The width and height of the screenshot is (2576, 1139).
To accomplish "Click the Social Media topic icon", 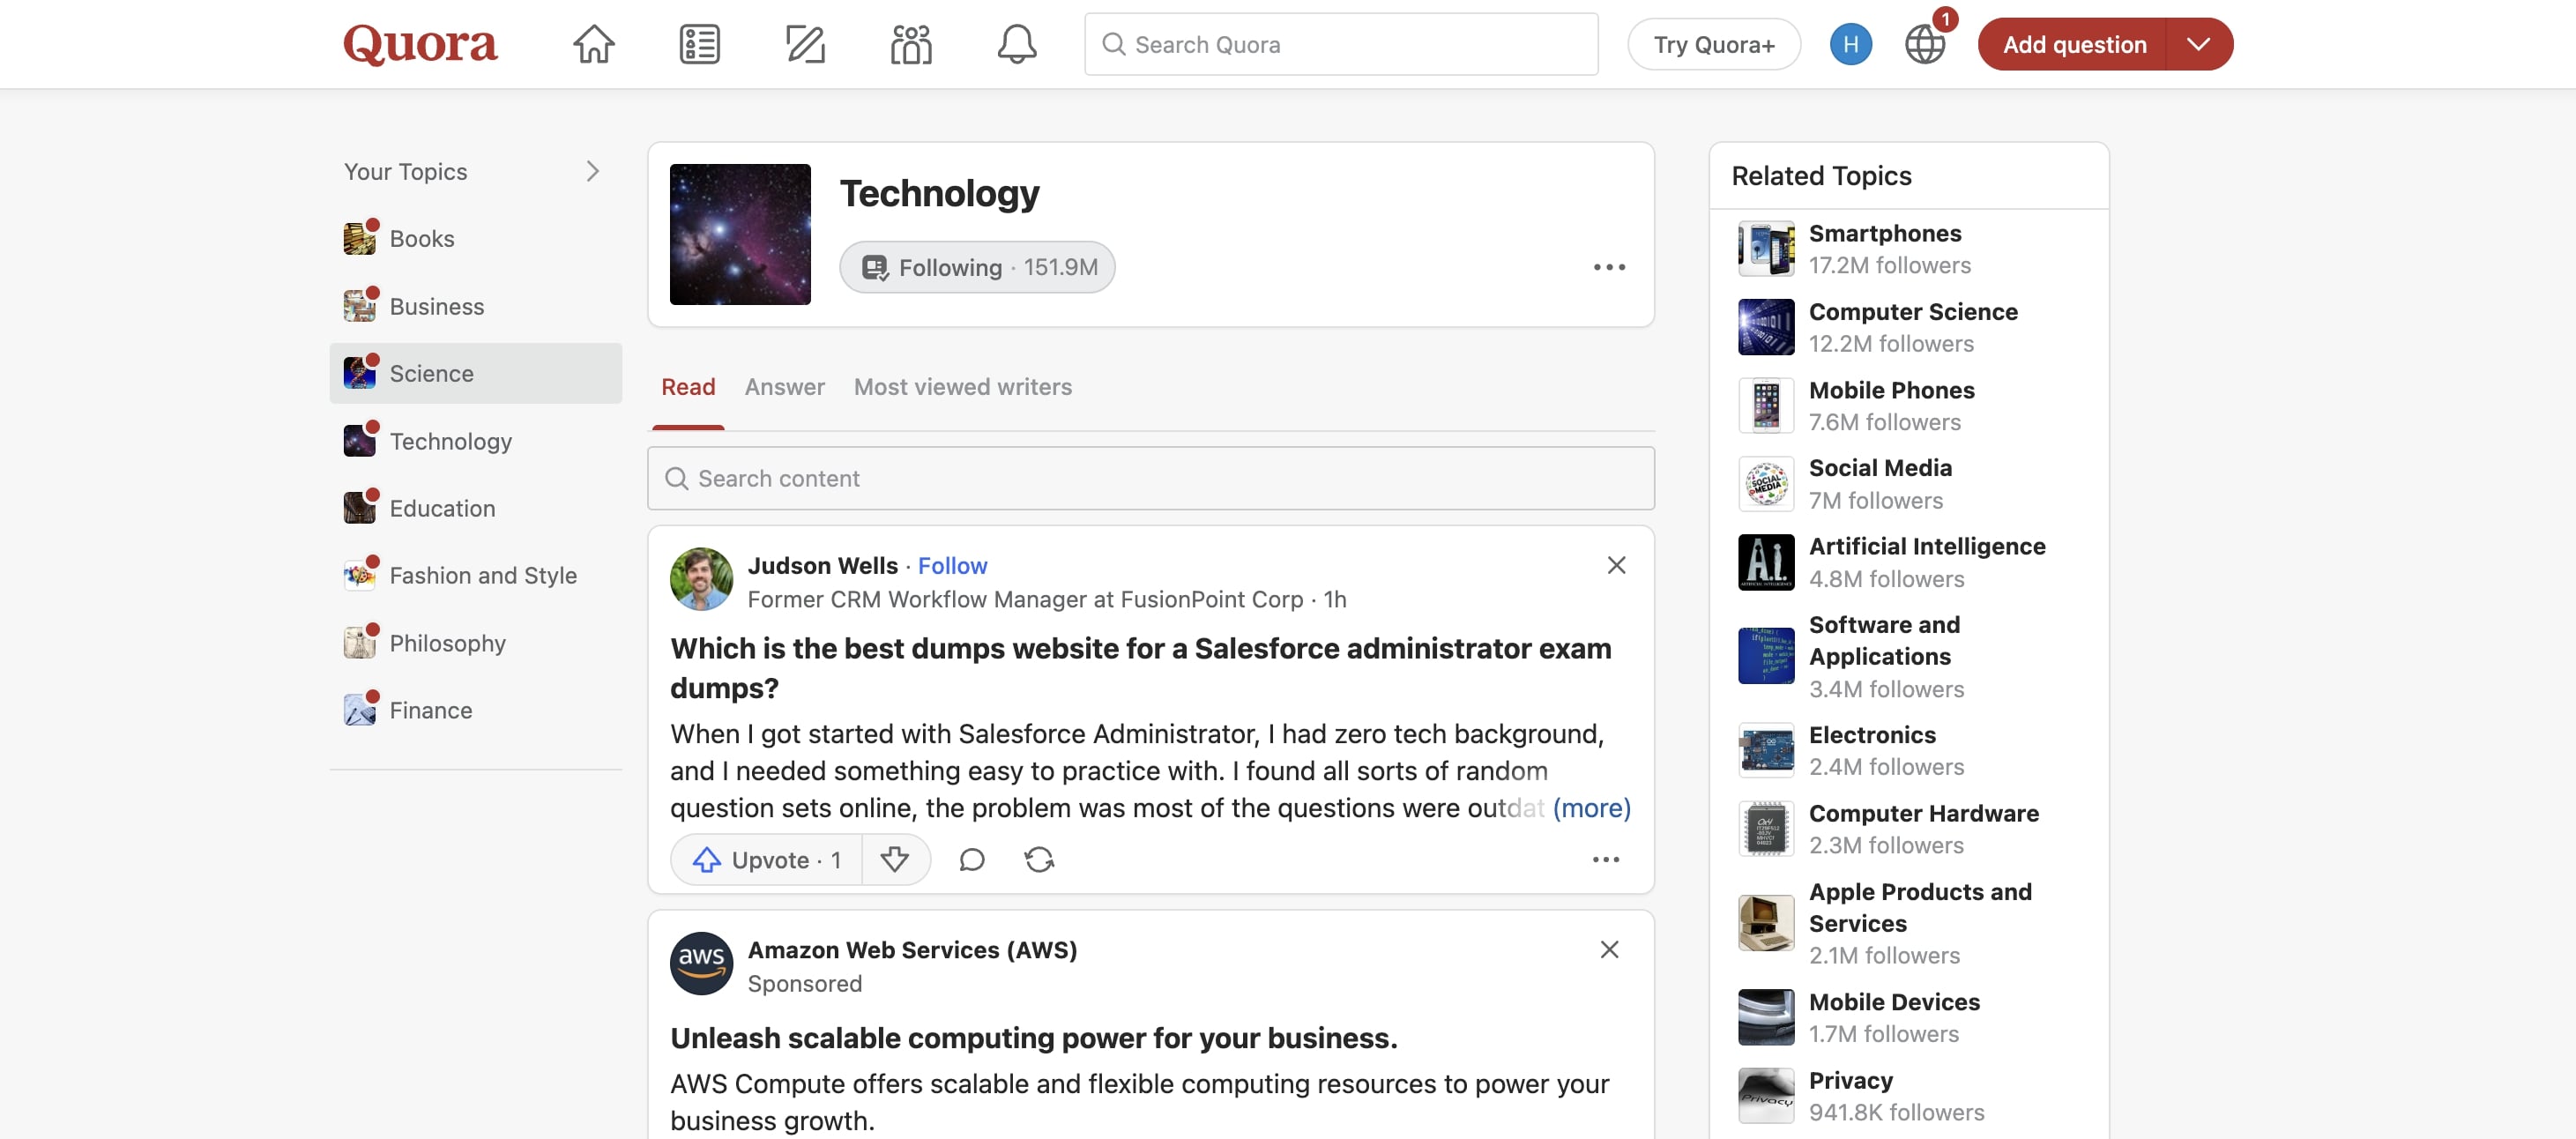I will [1766, 484].
